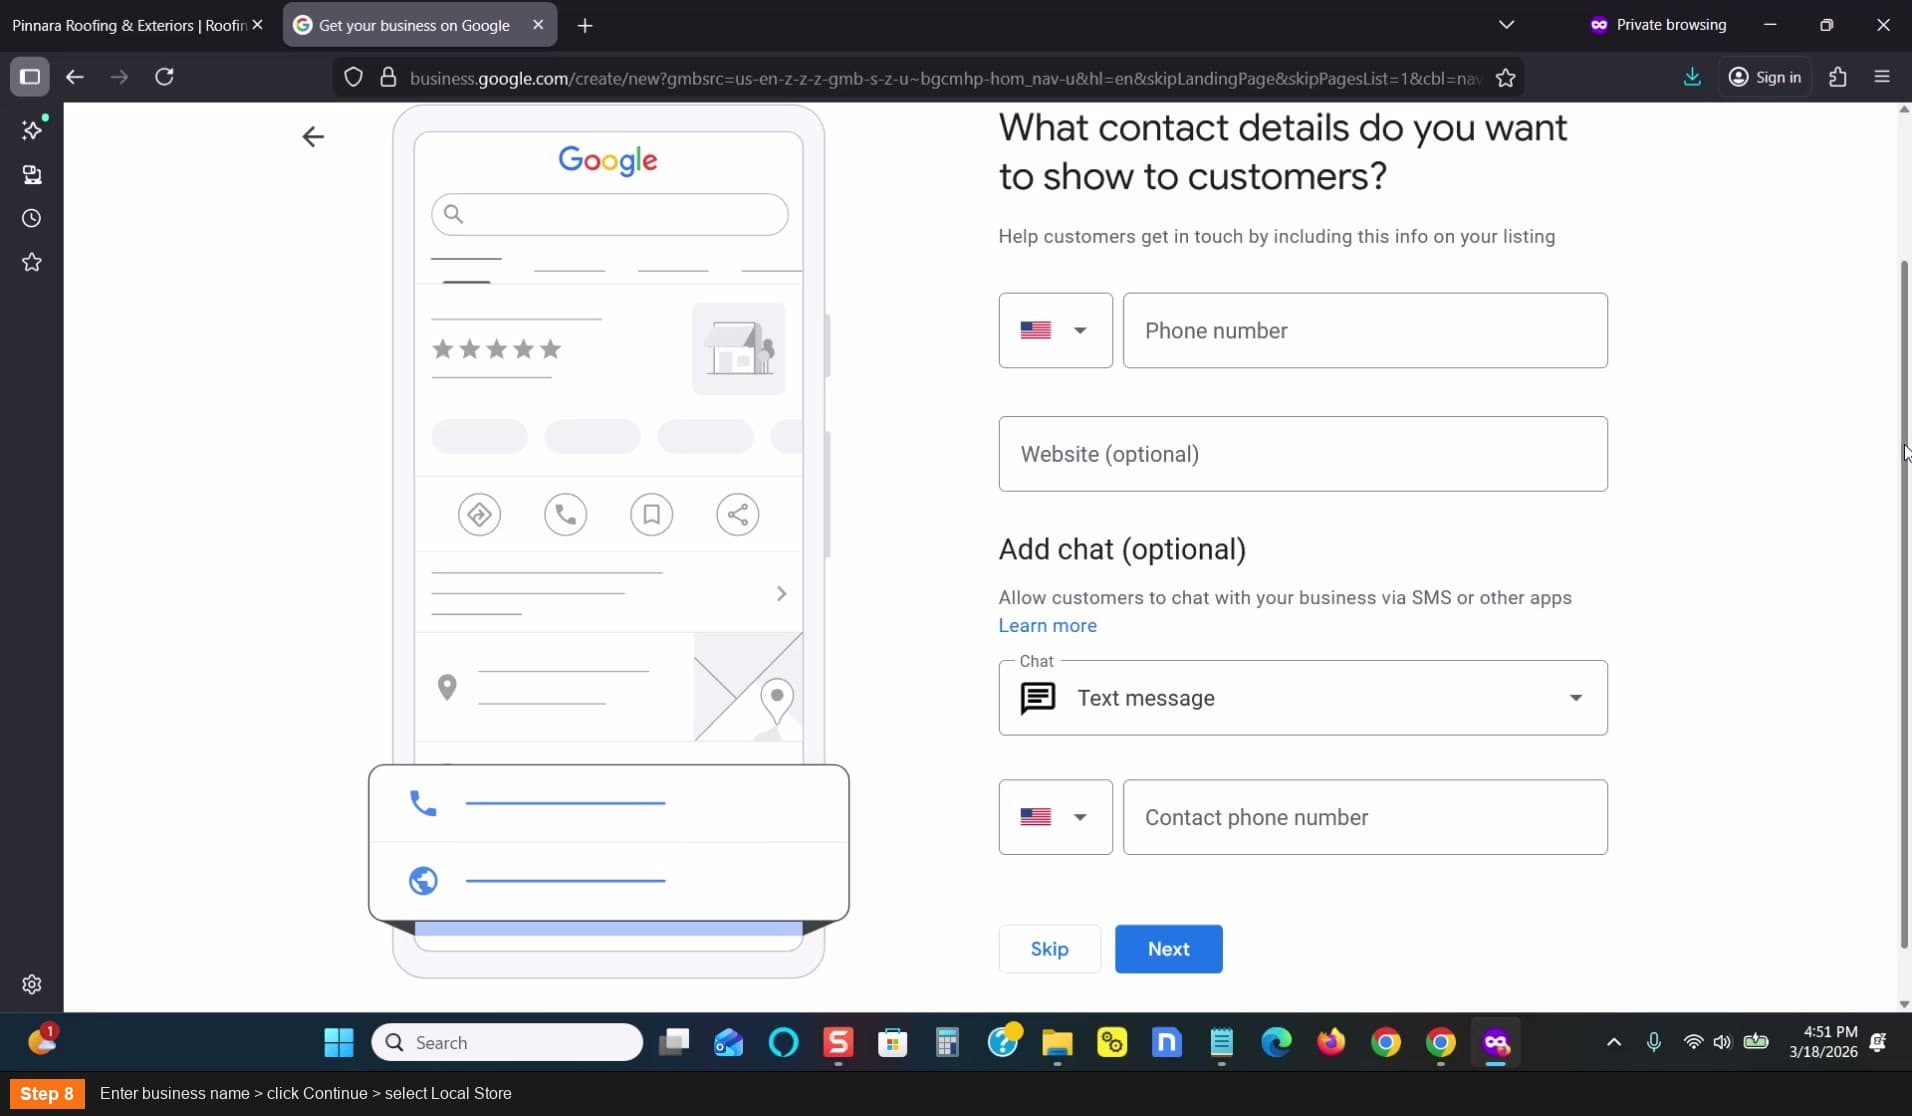Screen dimensions: 1912x1116
Task: Expand the Chat Text message dropdown
Action: (x=1303, y=698)
